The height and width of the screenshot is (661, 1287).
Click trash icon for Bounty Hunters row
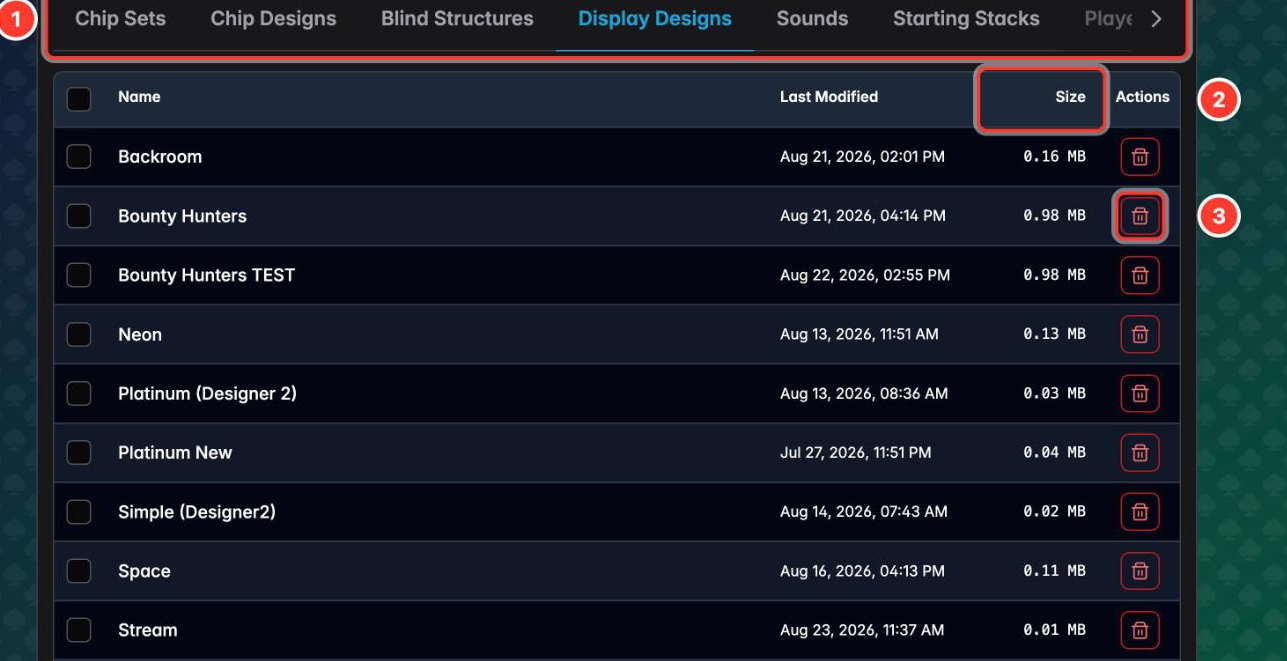click(1140, 216)
